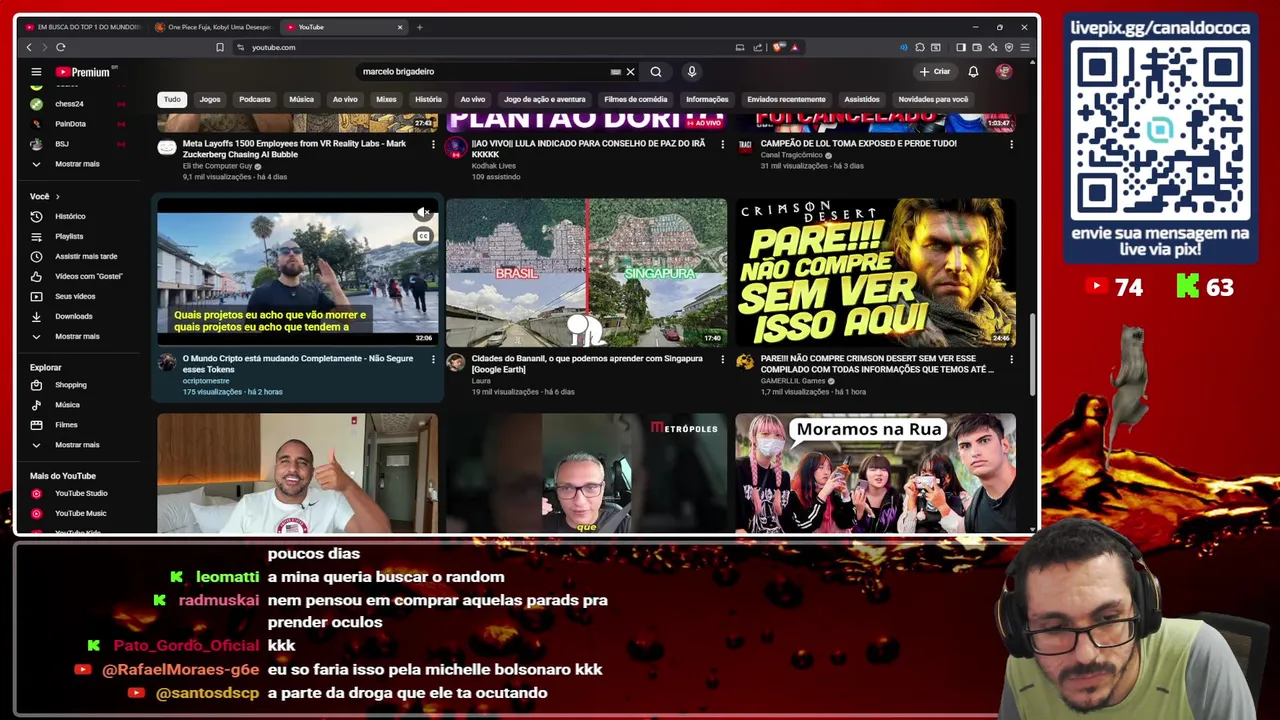Clear the search text with the X
The height and width of the screenshot is (720, 1280).
pos(630,72)
